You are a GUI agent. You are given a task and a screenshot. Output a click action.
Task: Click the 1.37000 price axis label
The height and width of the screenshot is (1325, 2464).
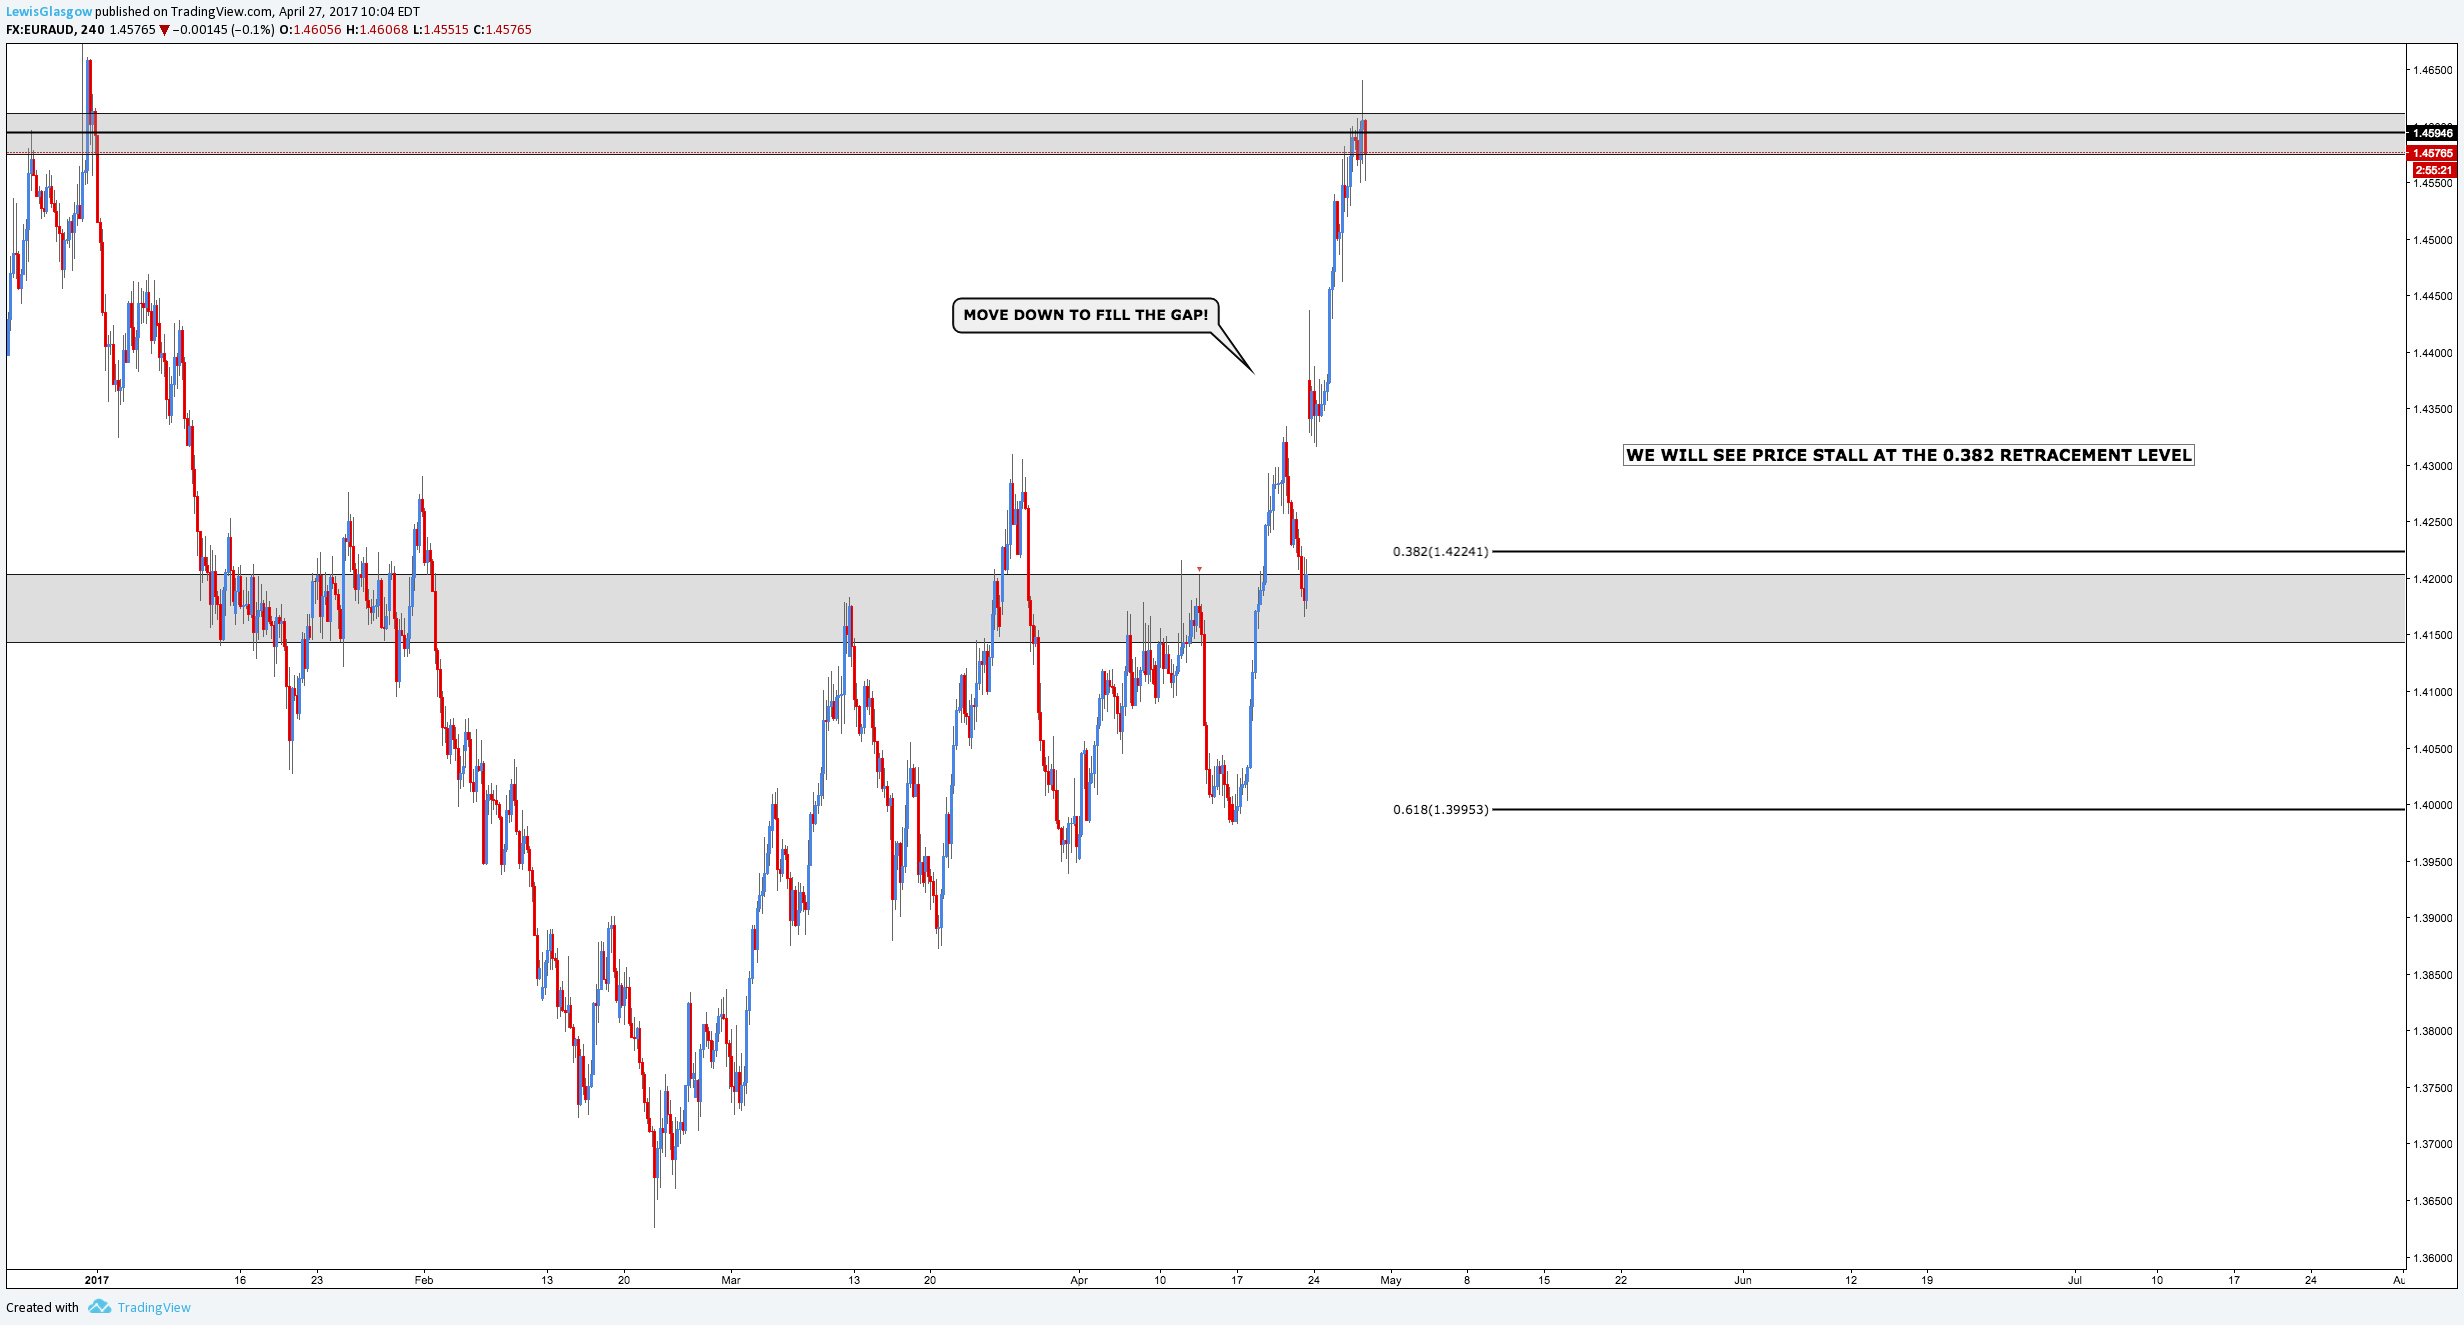pyautogui.click(x=2433, y=1144)
